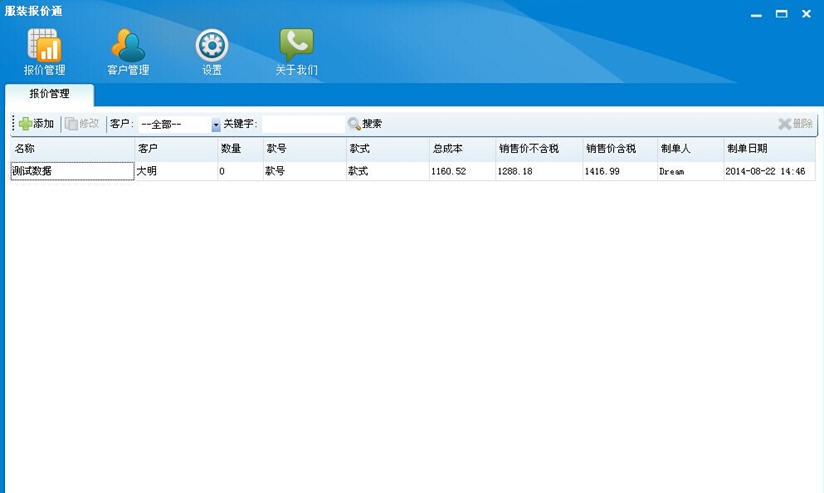Sort by 名称 column header
The width and height of the screenshot is (824, 493).
click(x=73, y=149)
